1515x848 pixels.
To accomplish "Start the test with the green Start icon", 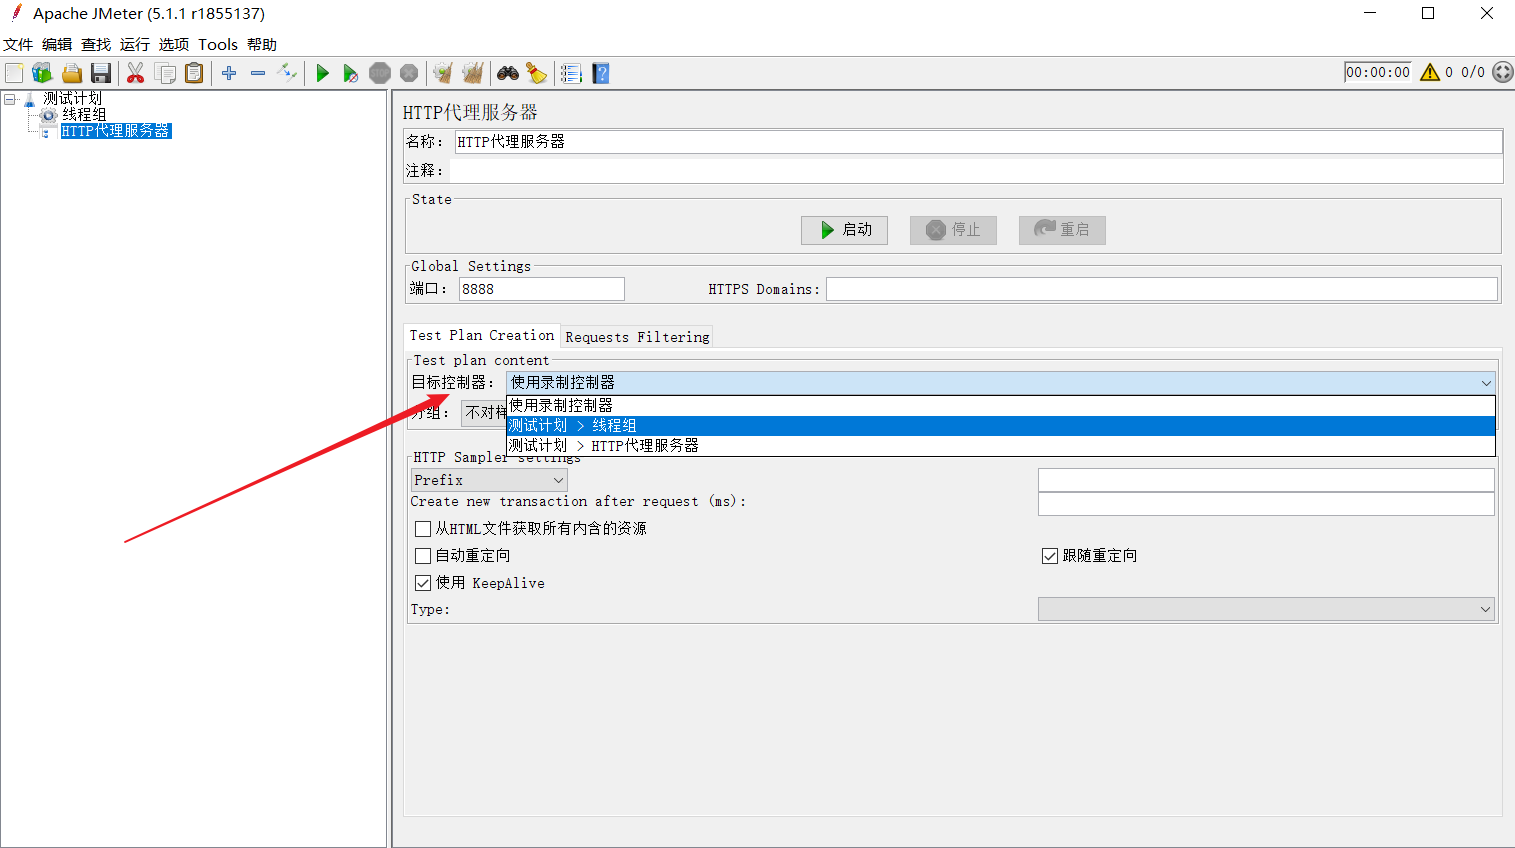I will click(x=321, y=72).
